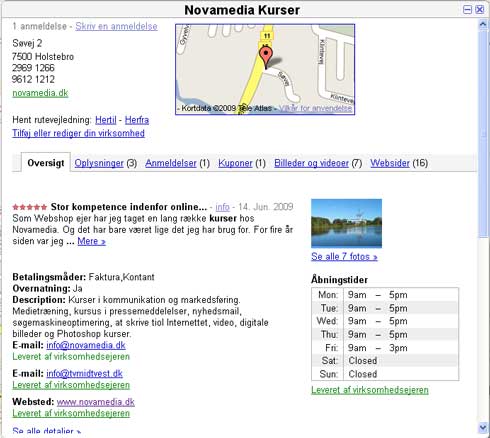Click the 'Sat:' Closed row
This screenshot has width=490, height=438.
pyautogui.click(x=385, y=361)
